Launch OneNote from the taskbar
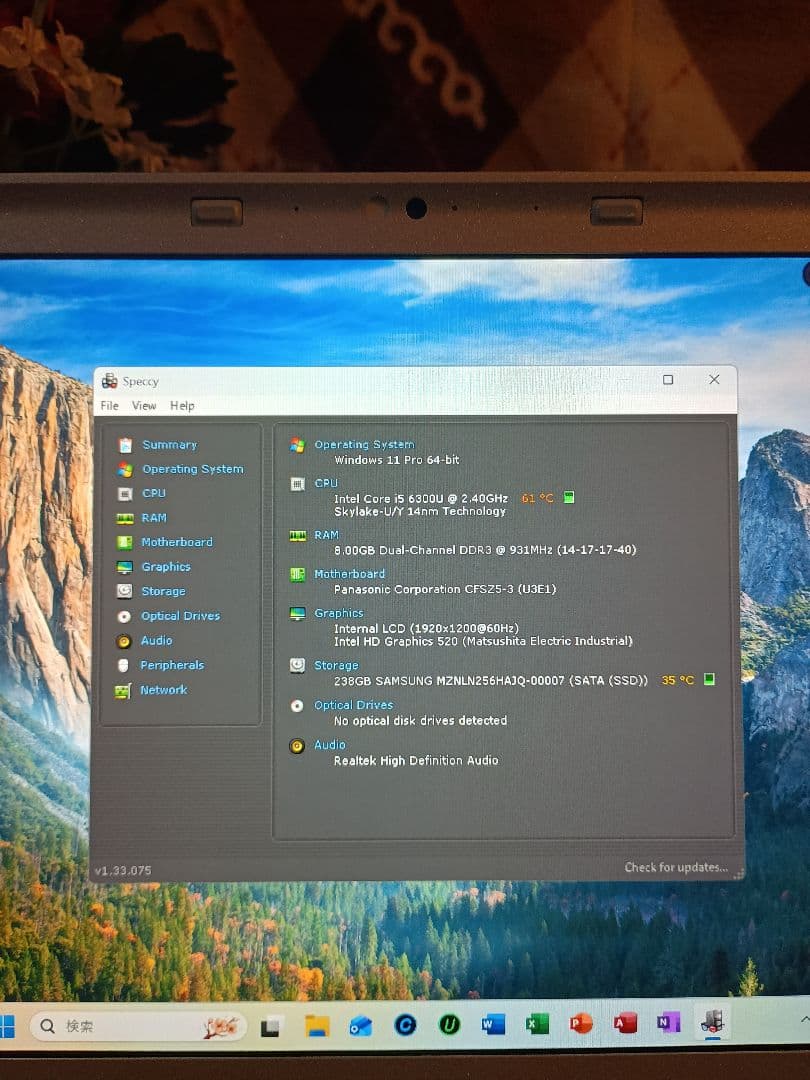 [668, 1022]
